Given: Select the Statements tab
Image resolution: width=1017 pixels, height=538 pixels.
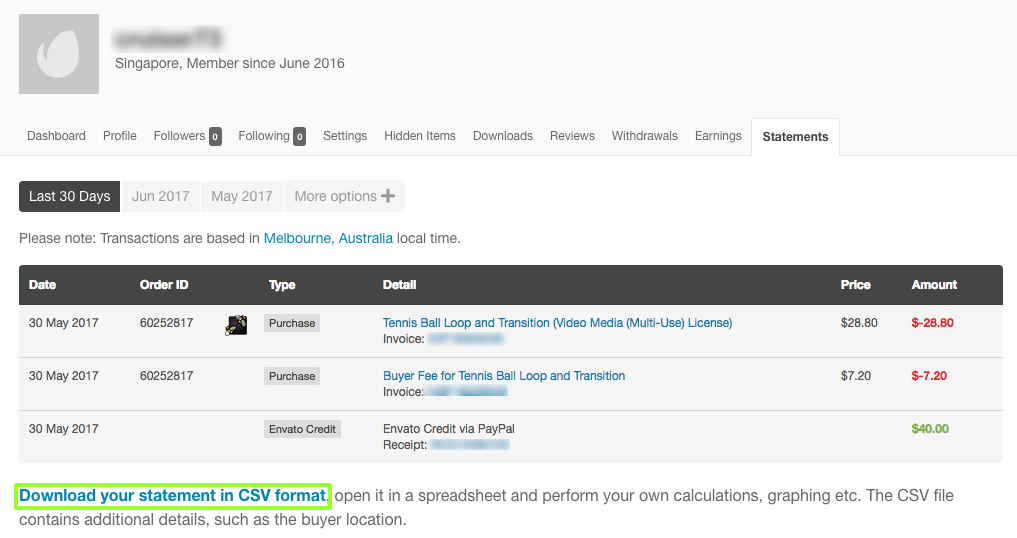Looking at the screenshot, I should tap(795, 137).
